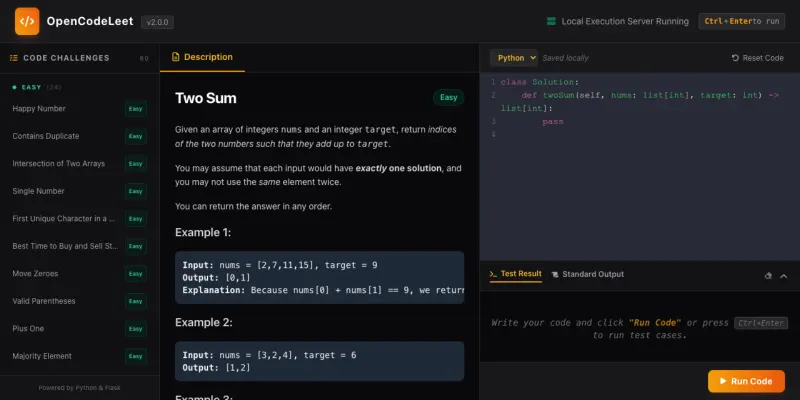Clear the output with the eraser icon
800x400 pixels.
[x=768, y=276]
